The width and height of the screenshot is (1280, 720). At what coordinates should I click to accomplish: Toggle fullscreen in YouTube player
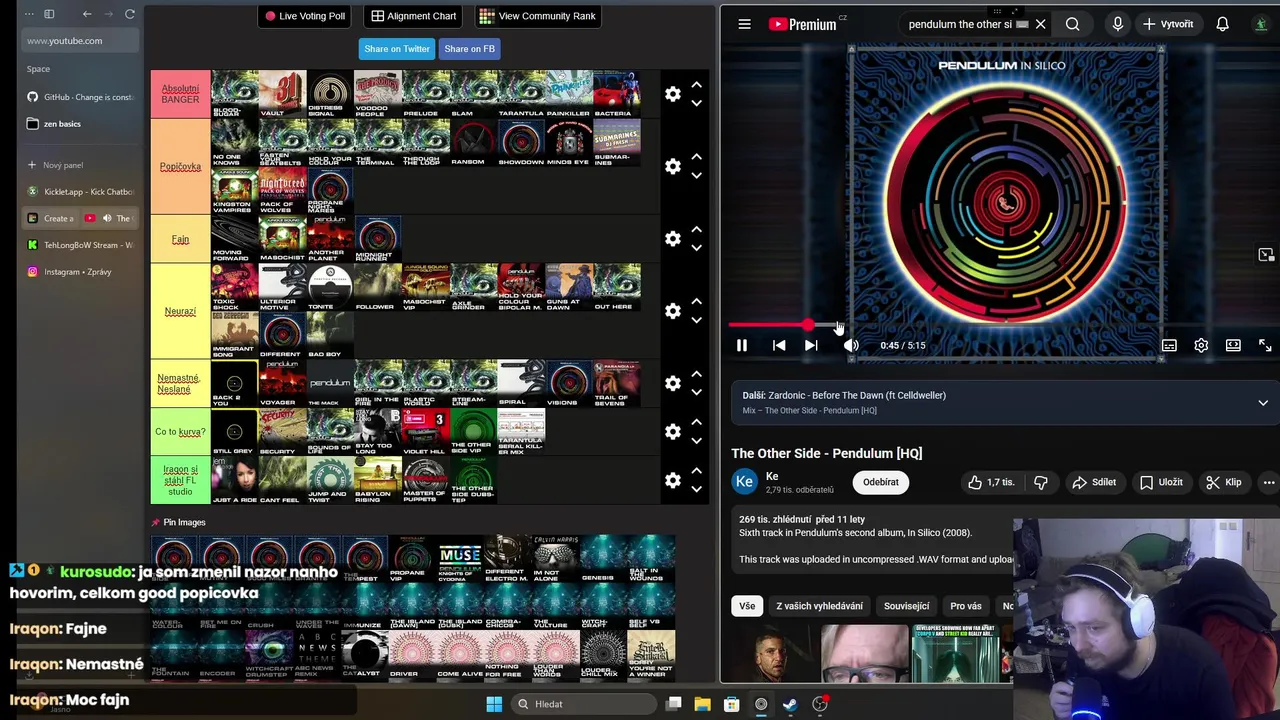point(1265,345)
